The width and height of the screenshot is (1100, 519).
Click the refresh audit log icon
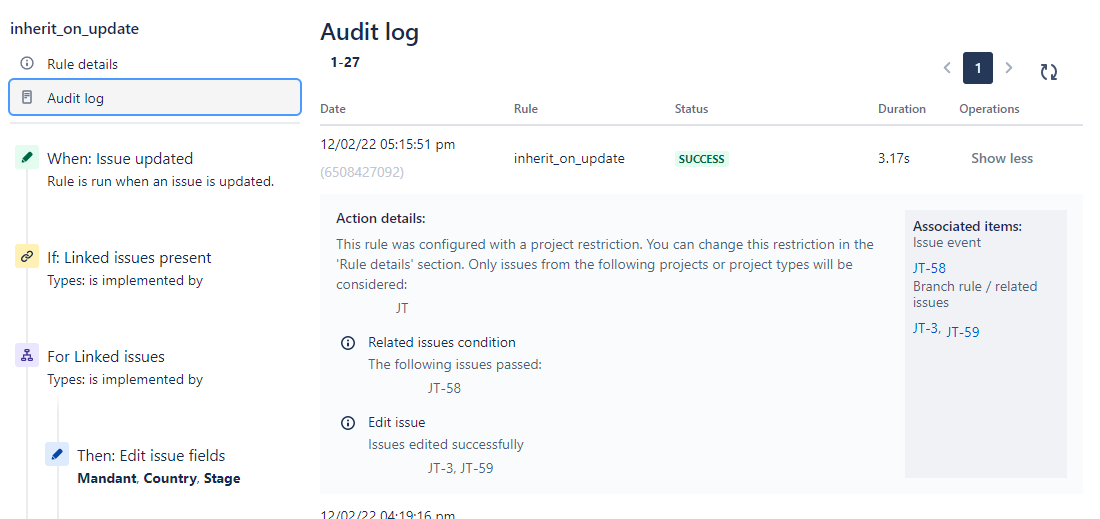point(1048,72)
